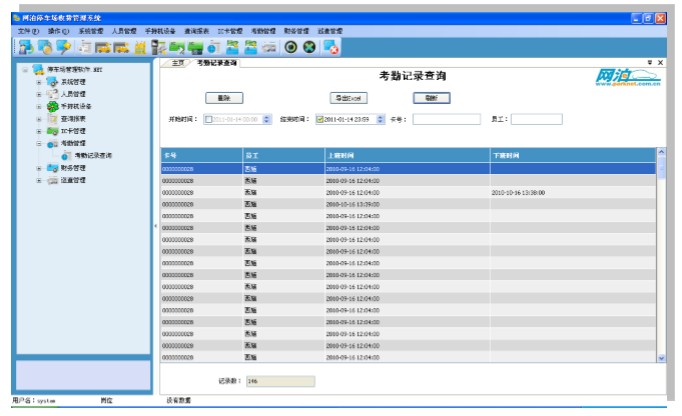
Task: Open the 文件 menu
Action: [28, 31]
